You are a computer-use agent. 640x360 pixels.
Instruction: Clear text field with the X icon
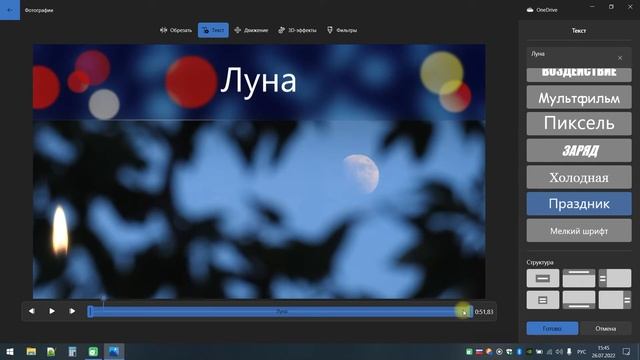click(620, 58)
